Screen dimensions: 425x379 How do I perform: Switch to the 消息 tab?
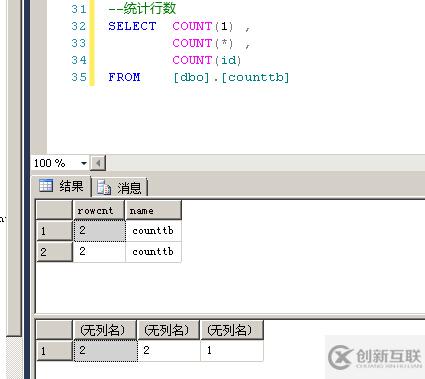[x=119, y=188]
